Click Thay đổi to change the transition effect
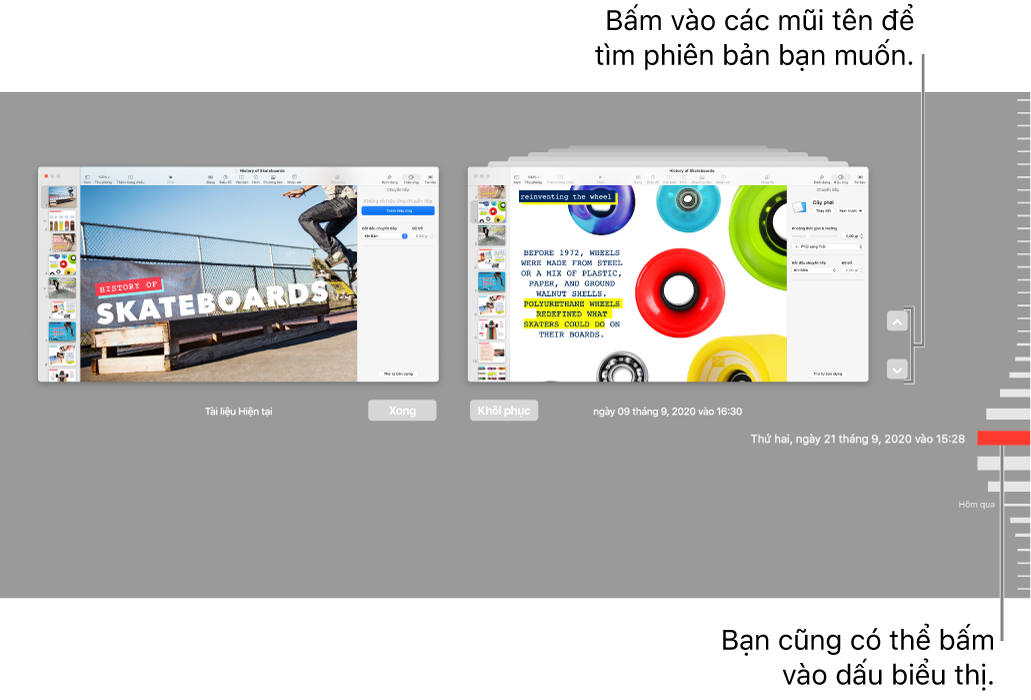 click(823, 211)
